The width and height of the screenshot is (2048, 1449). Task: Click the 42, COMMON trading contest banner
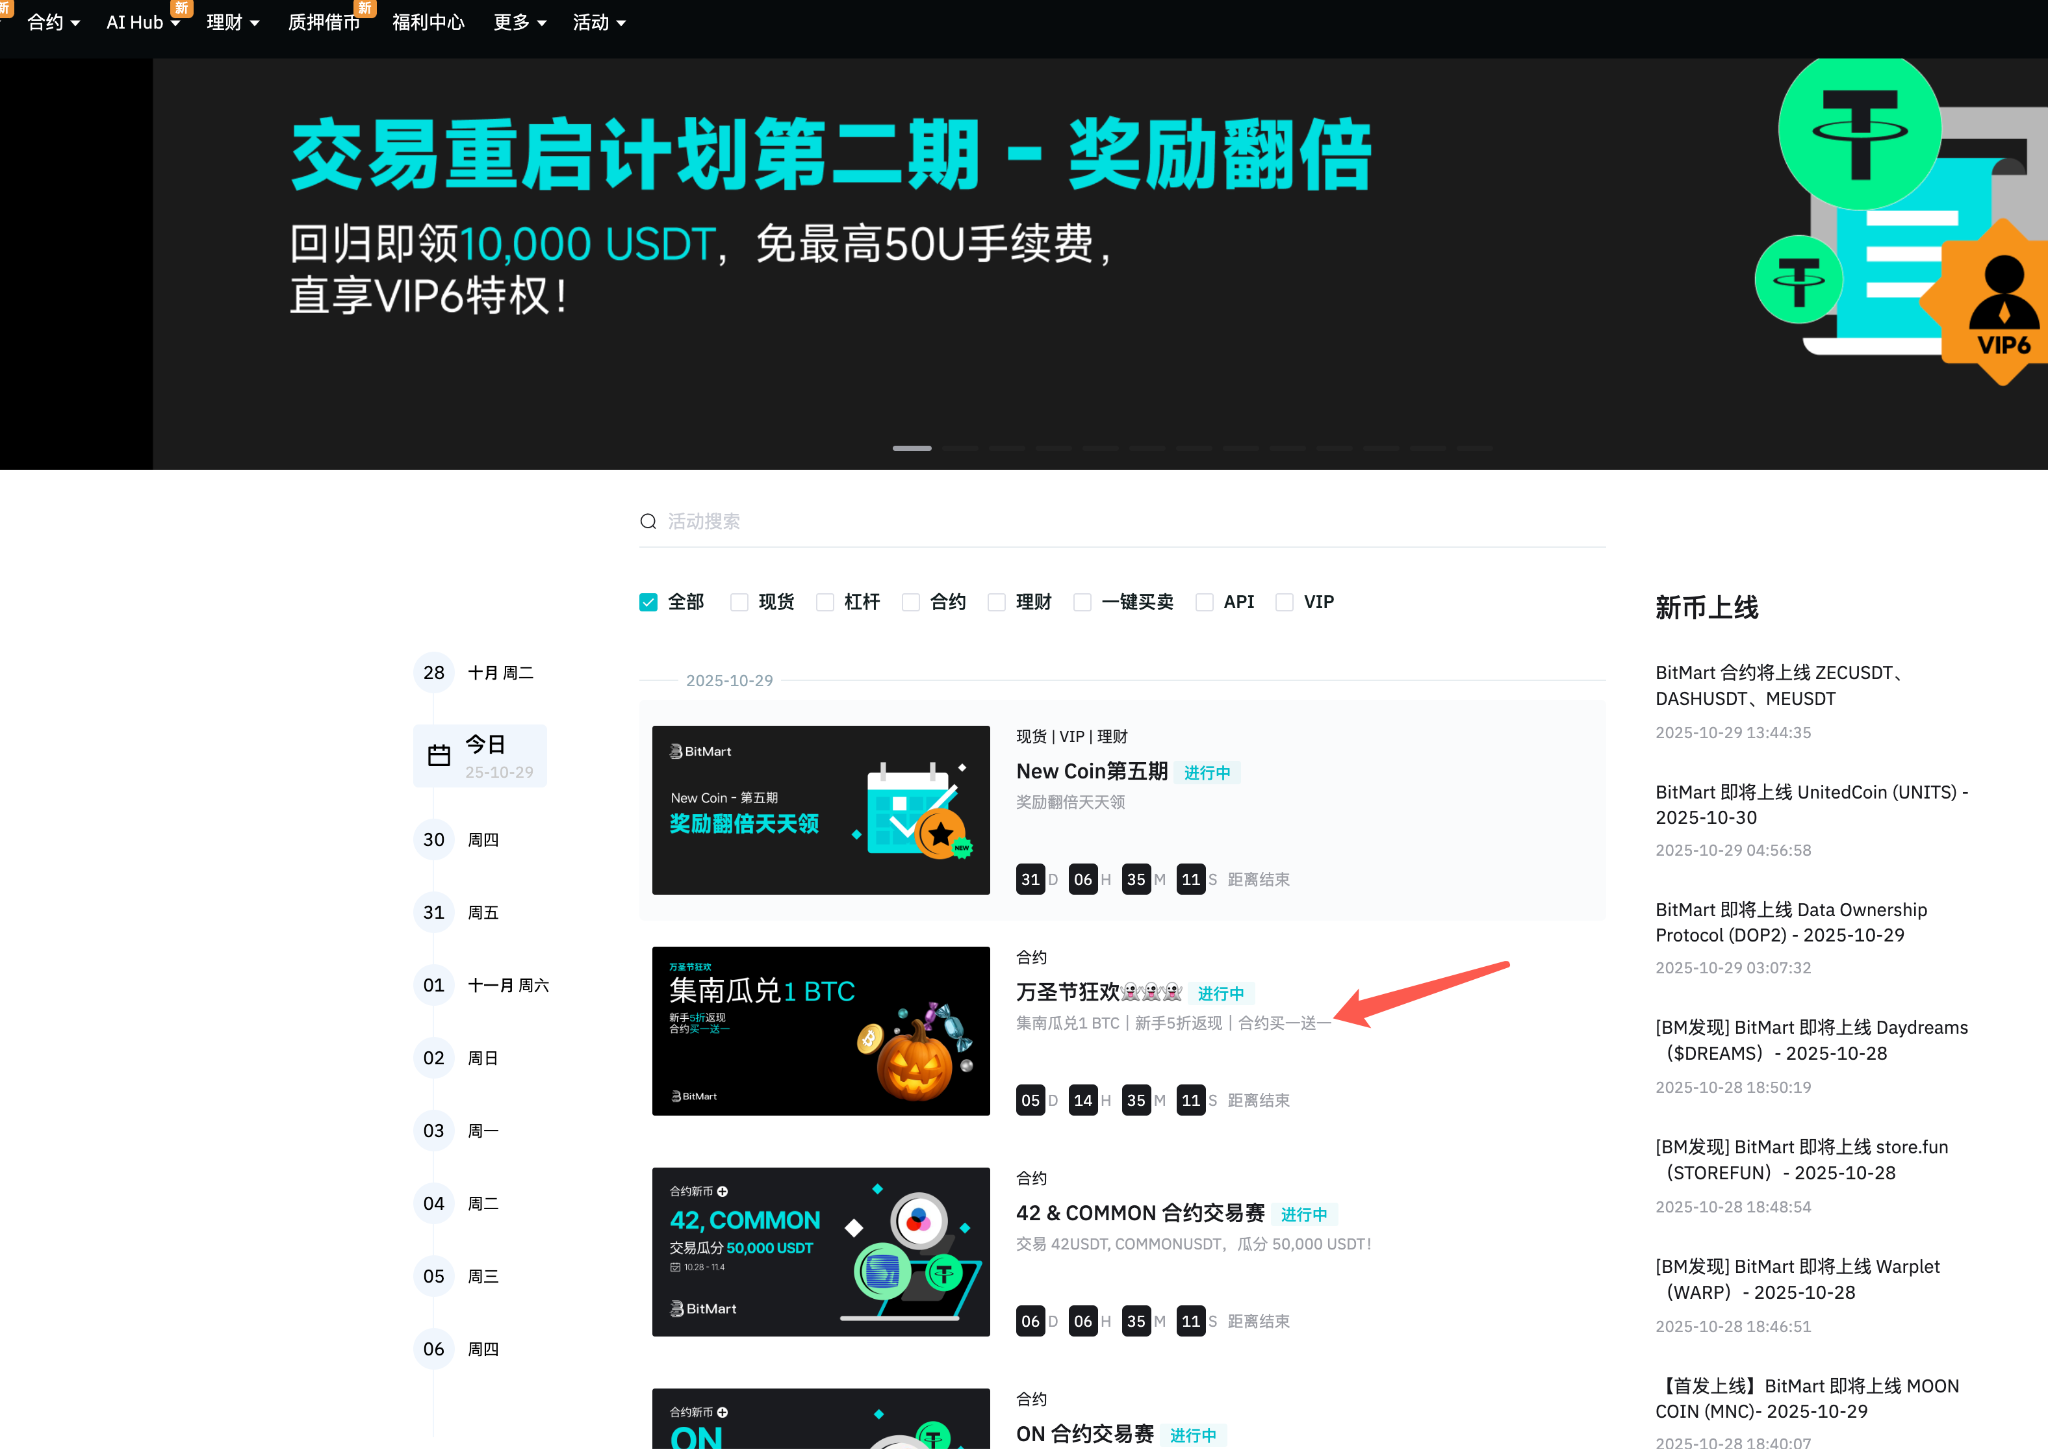[820, 1251]
